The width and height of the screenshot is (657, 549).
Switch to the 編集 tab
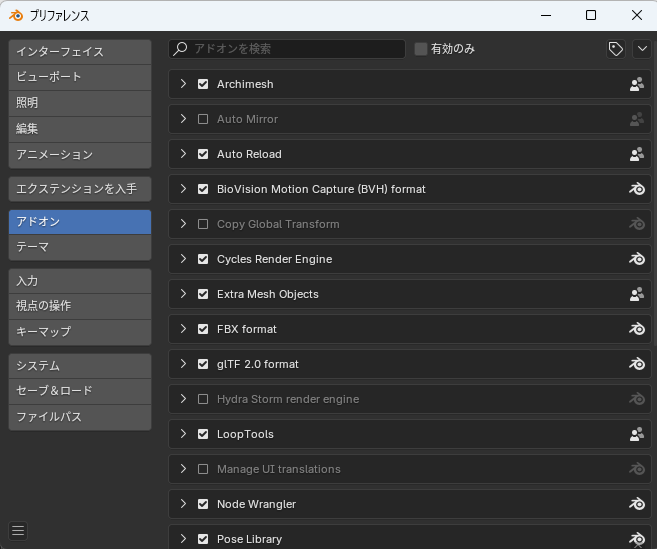coord(80,129)
